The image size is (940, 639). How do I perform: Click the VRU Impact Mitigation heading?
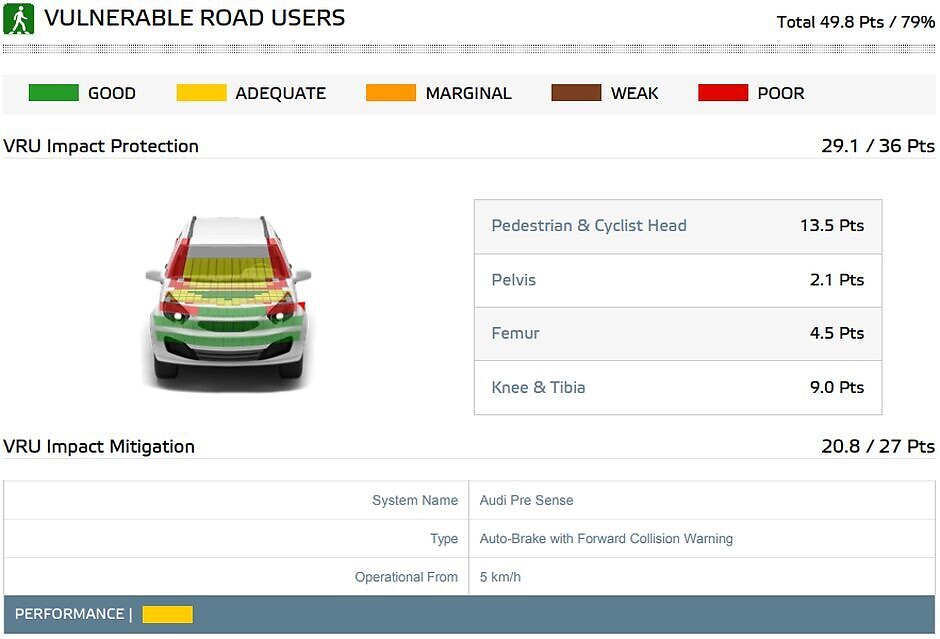tap(99, 447)
